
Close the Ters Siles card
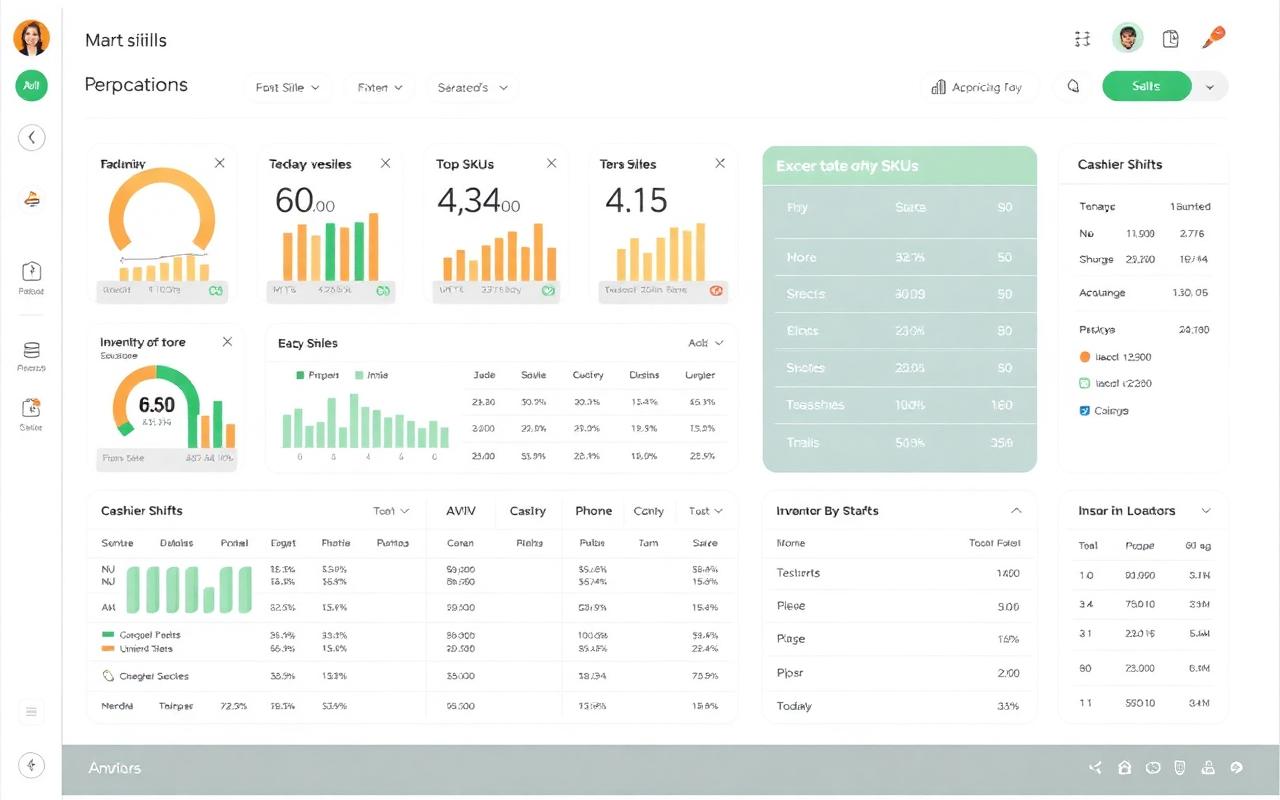719,163
